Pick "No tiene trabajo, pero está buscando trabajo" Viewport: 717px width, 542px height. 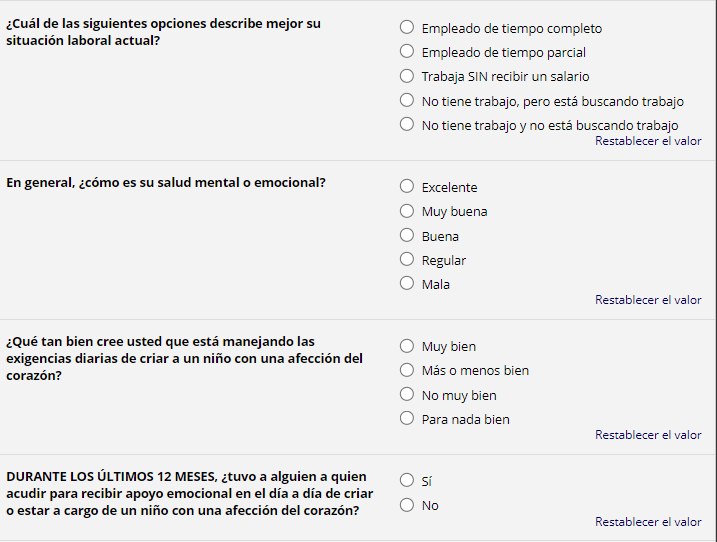[x=406, y=101]
